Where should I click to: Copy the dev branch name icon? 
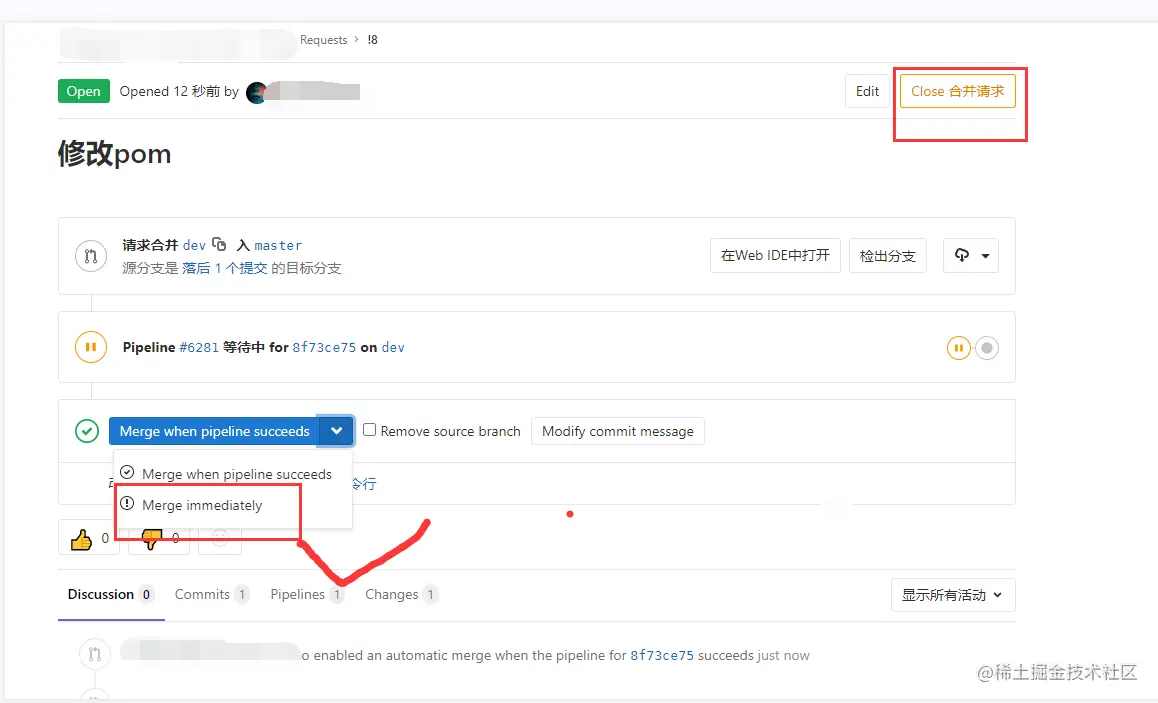tap(219, 244)
